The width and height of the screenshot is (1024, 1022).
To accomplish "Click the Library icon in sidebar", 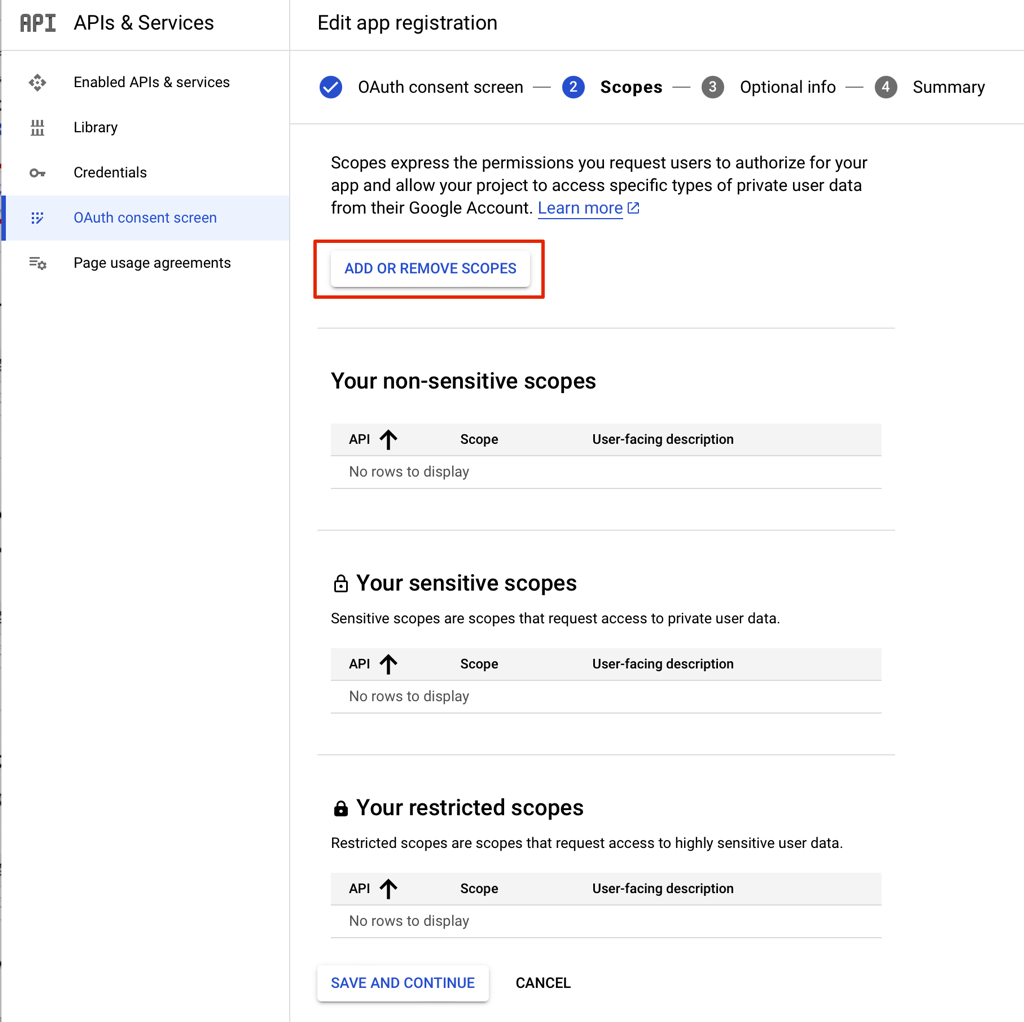I will tap(37, 127).
